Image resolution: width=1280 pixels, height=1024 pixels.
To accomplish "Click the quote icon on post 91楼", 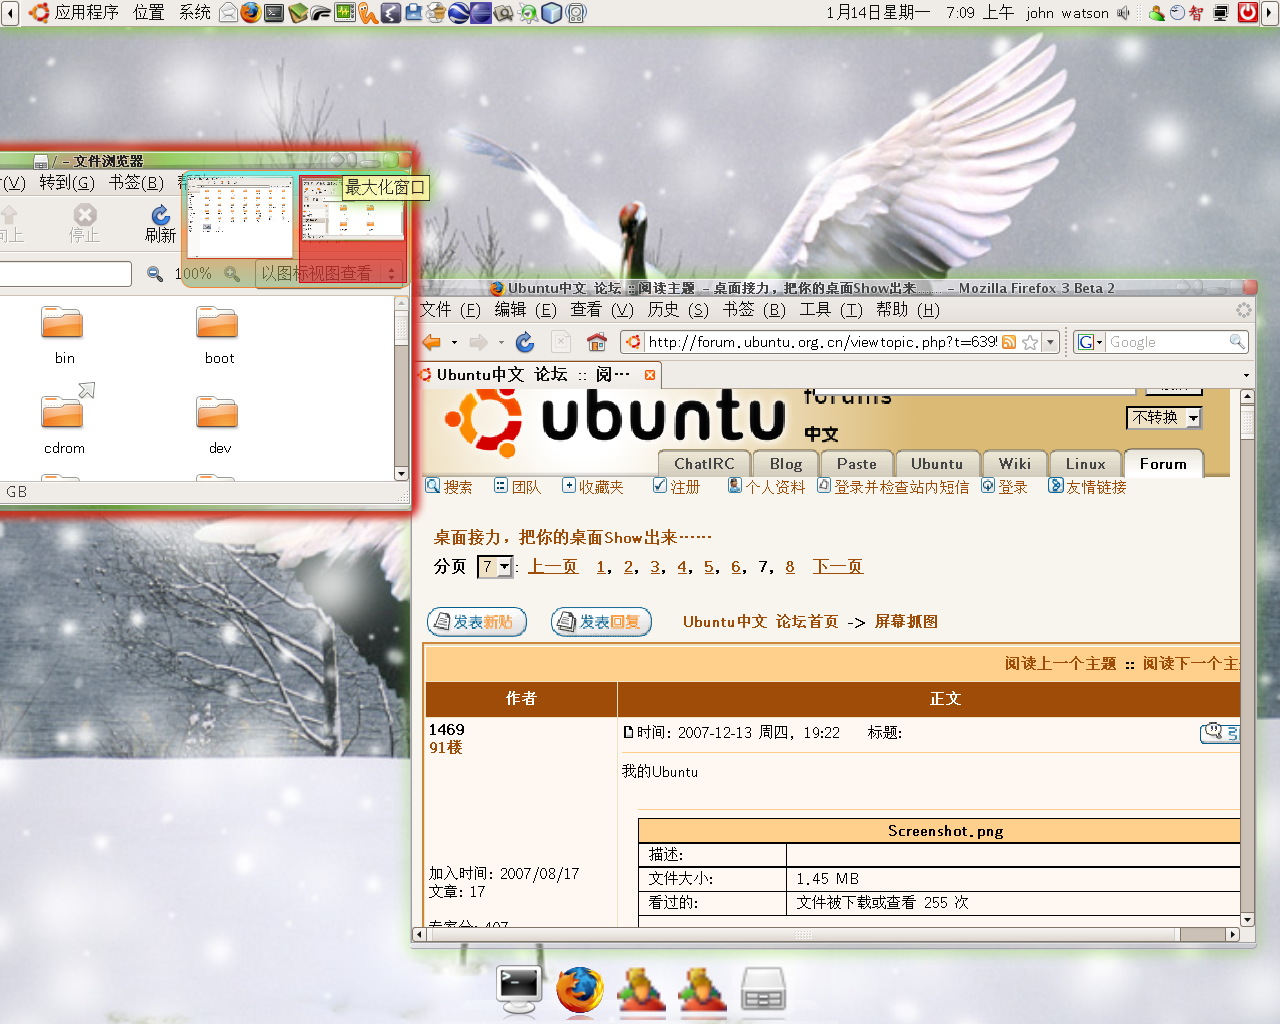I will pos(1220,733).
